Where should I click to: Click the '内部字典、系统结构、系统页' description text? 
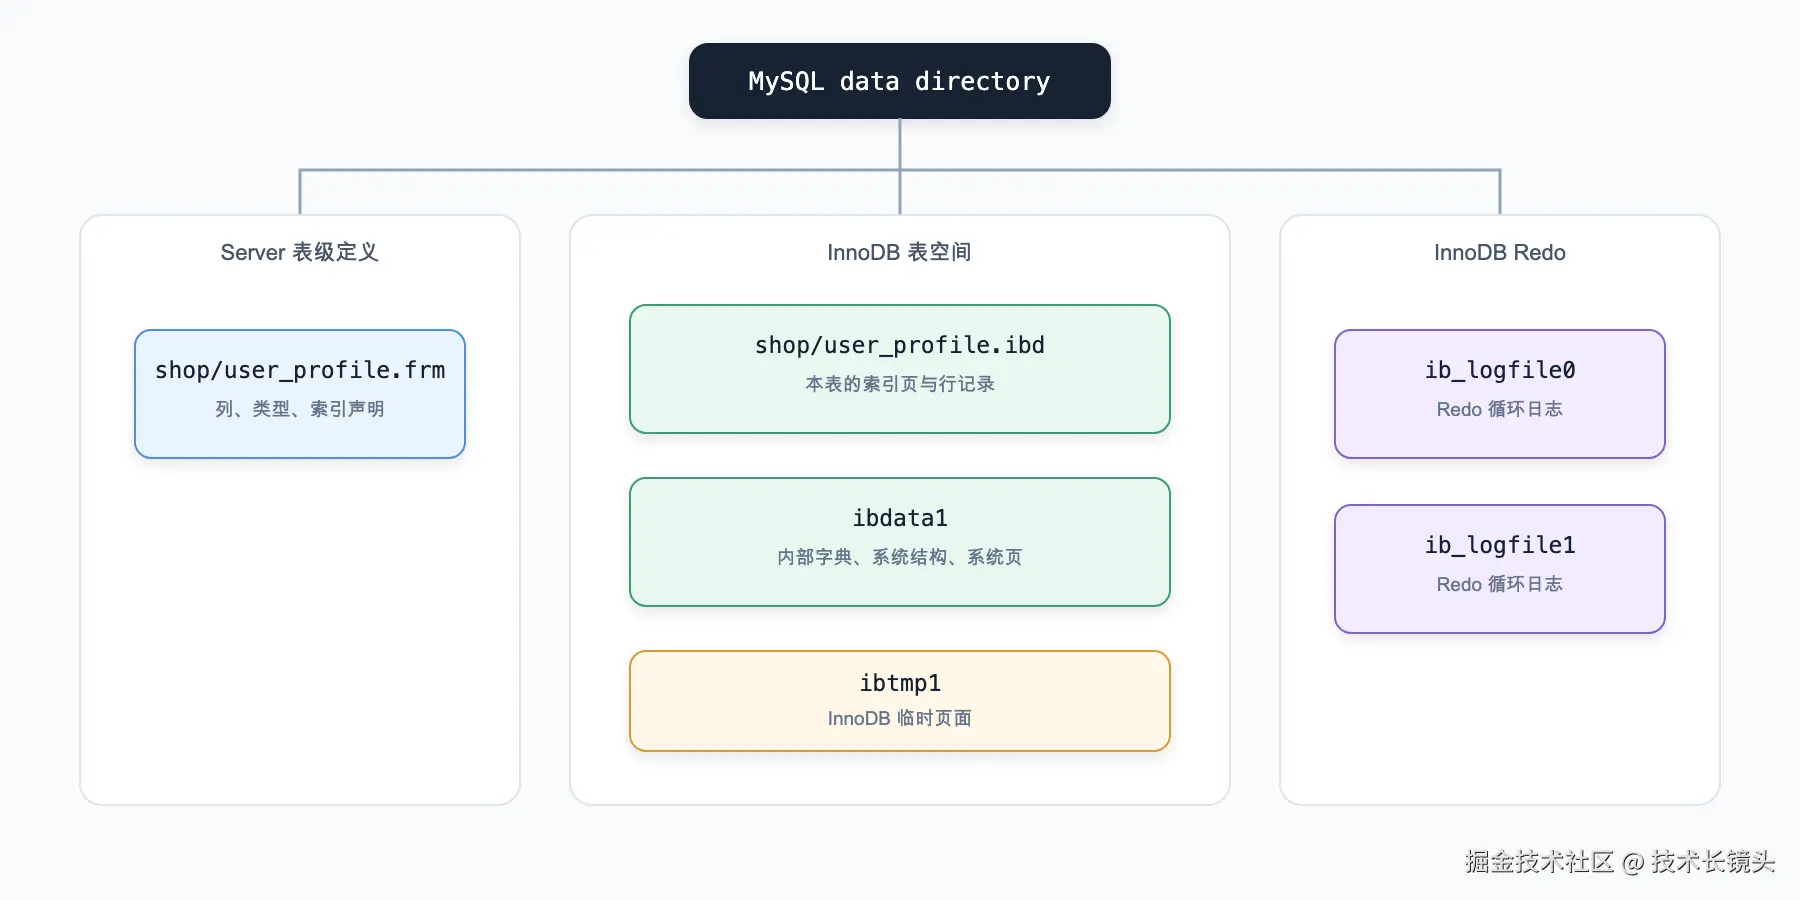[900, 557]
